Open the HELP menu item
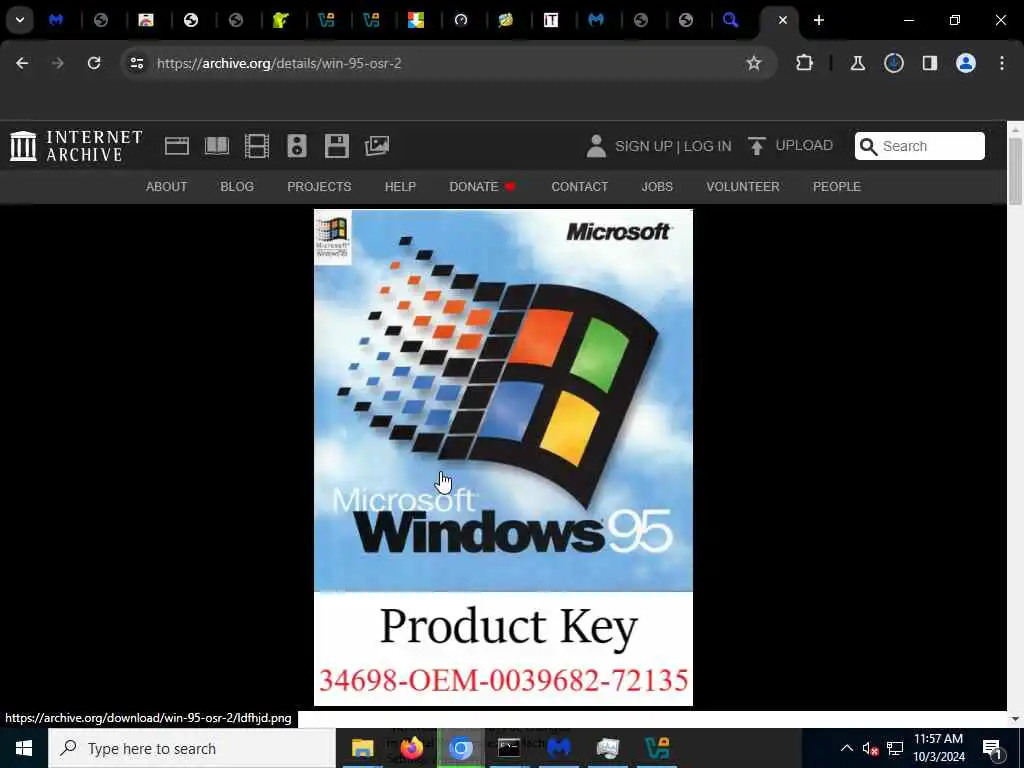 pyautogui.click(x=400, y=187)
